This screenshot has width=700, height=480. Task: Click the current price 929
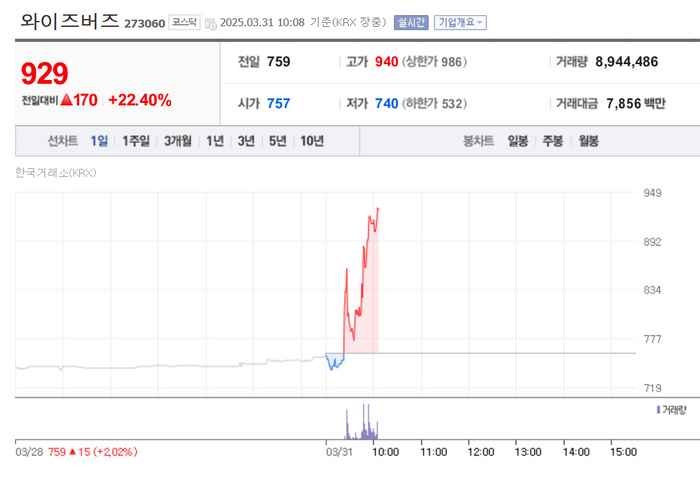point(45,73)
